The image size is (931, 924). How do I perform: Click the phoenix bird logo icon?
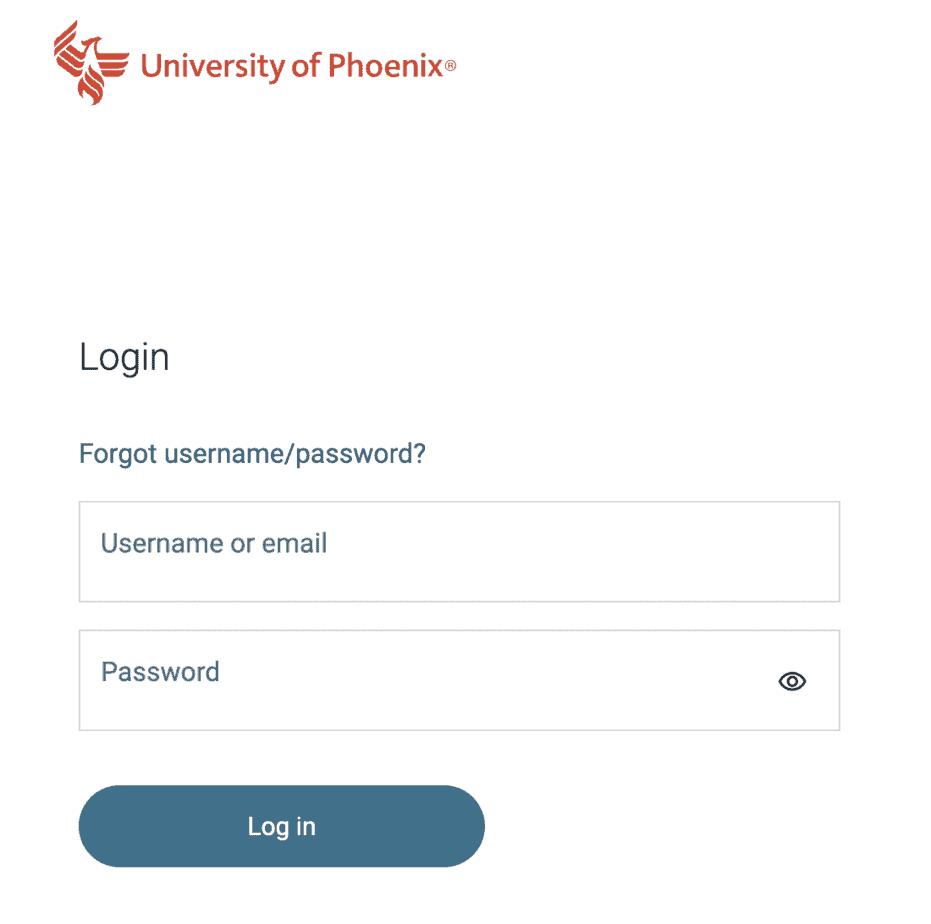point(91,62)
